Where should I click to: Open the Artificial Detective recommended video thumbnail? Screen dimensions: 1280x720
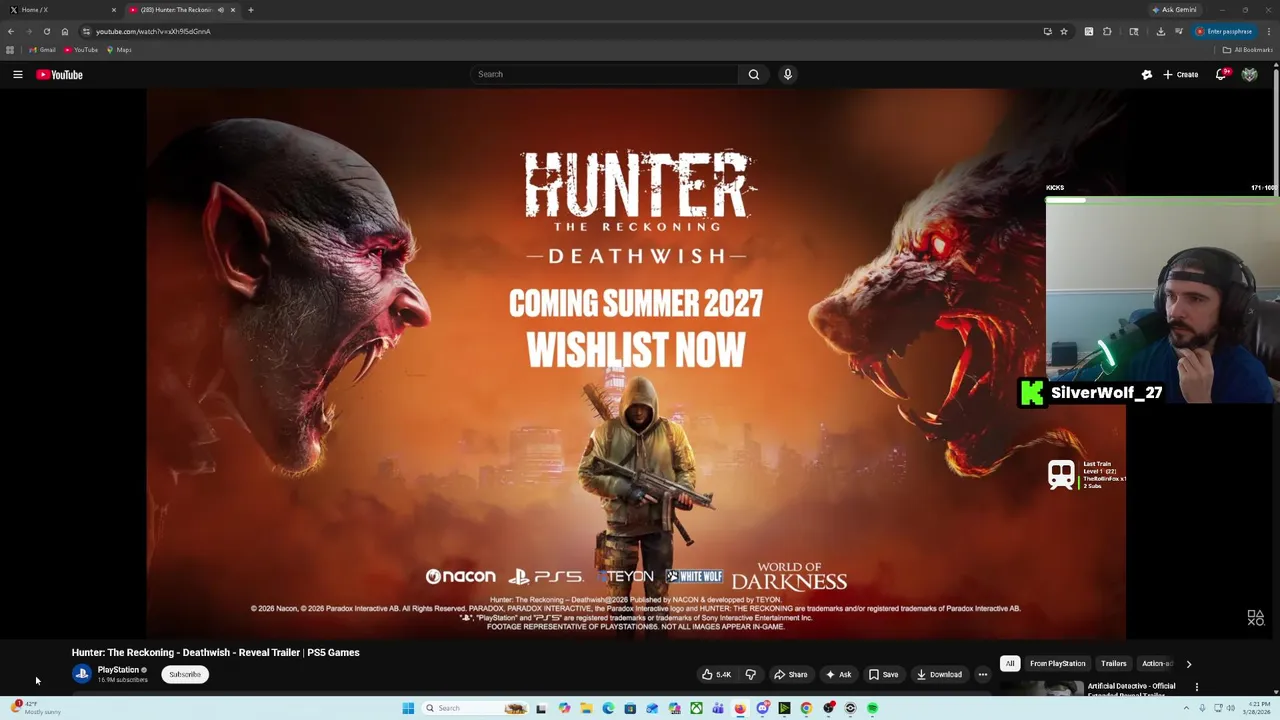(1041, 688)
